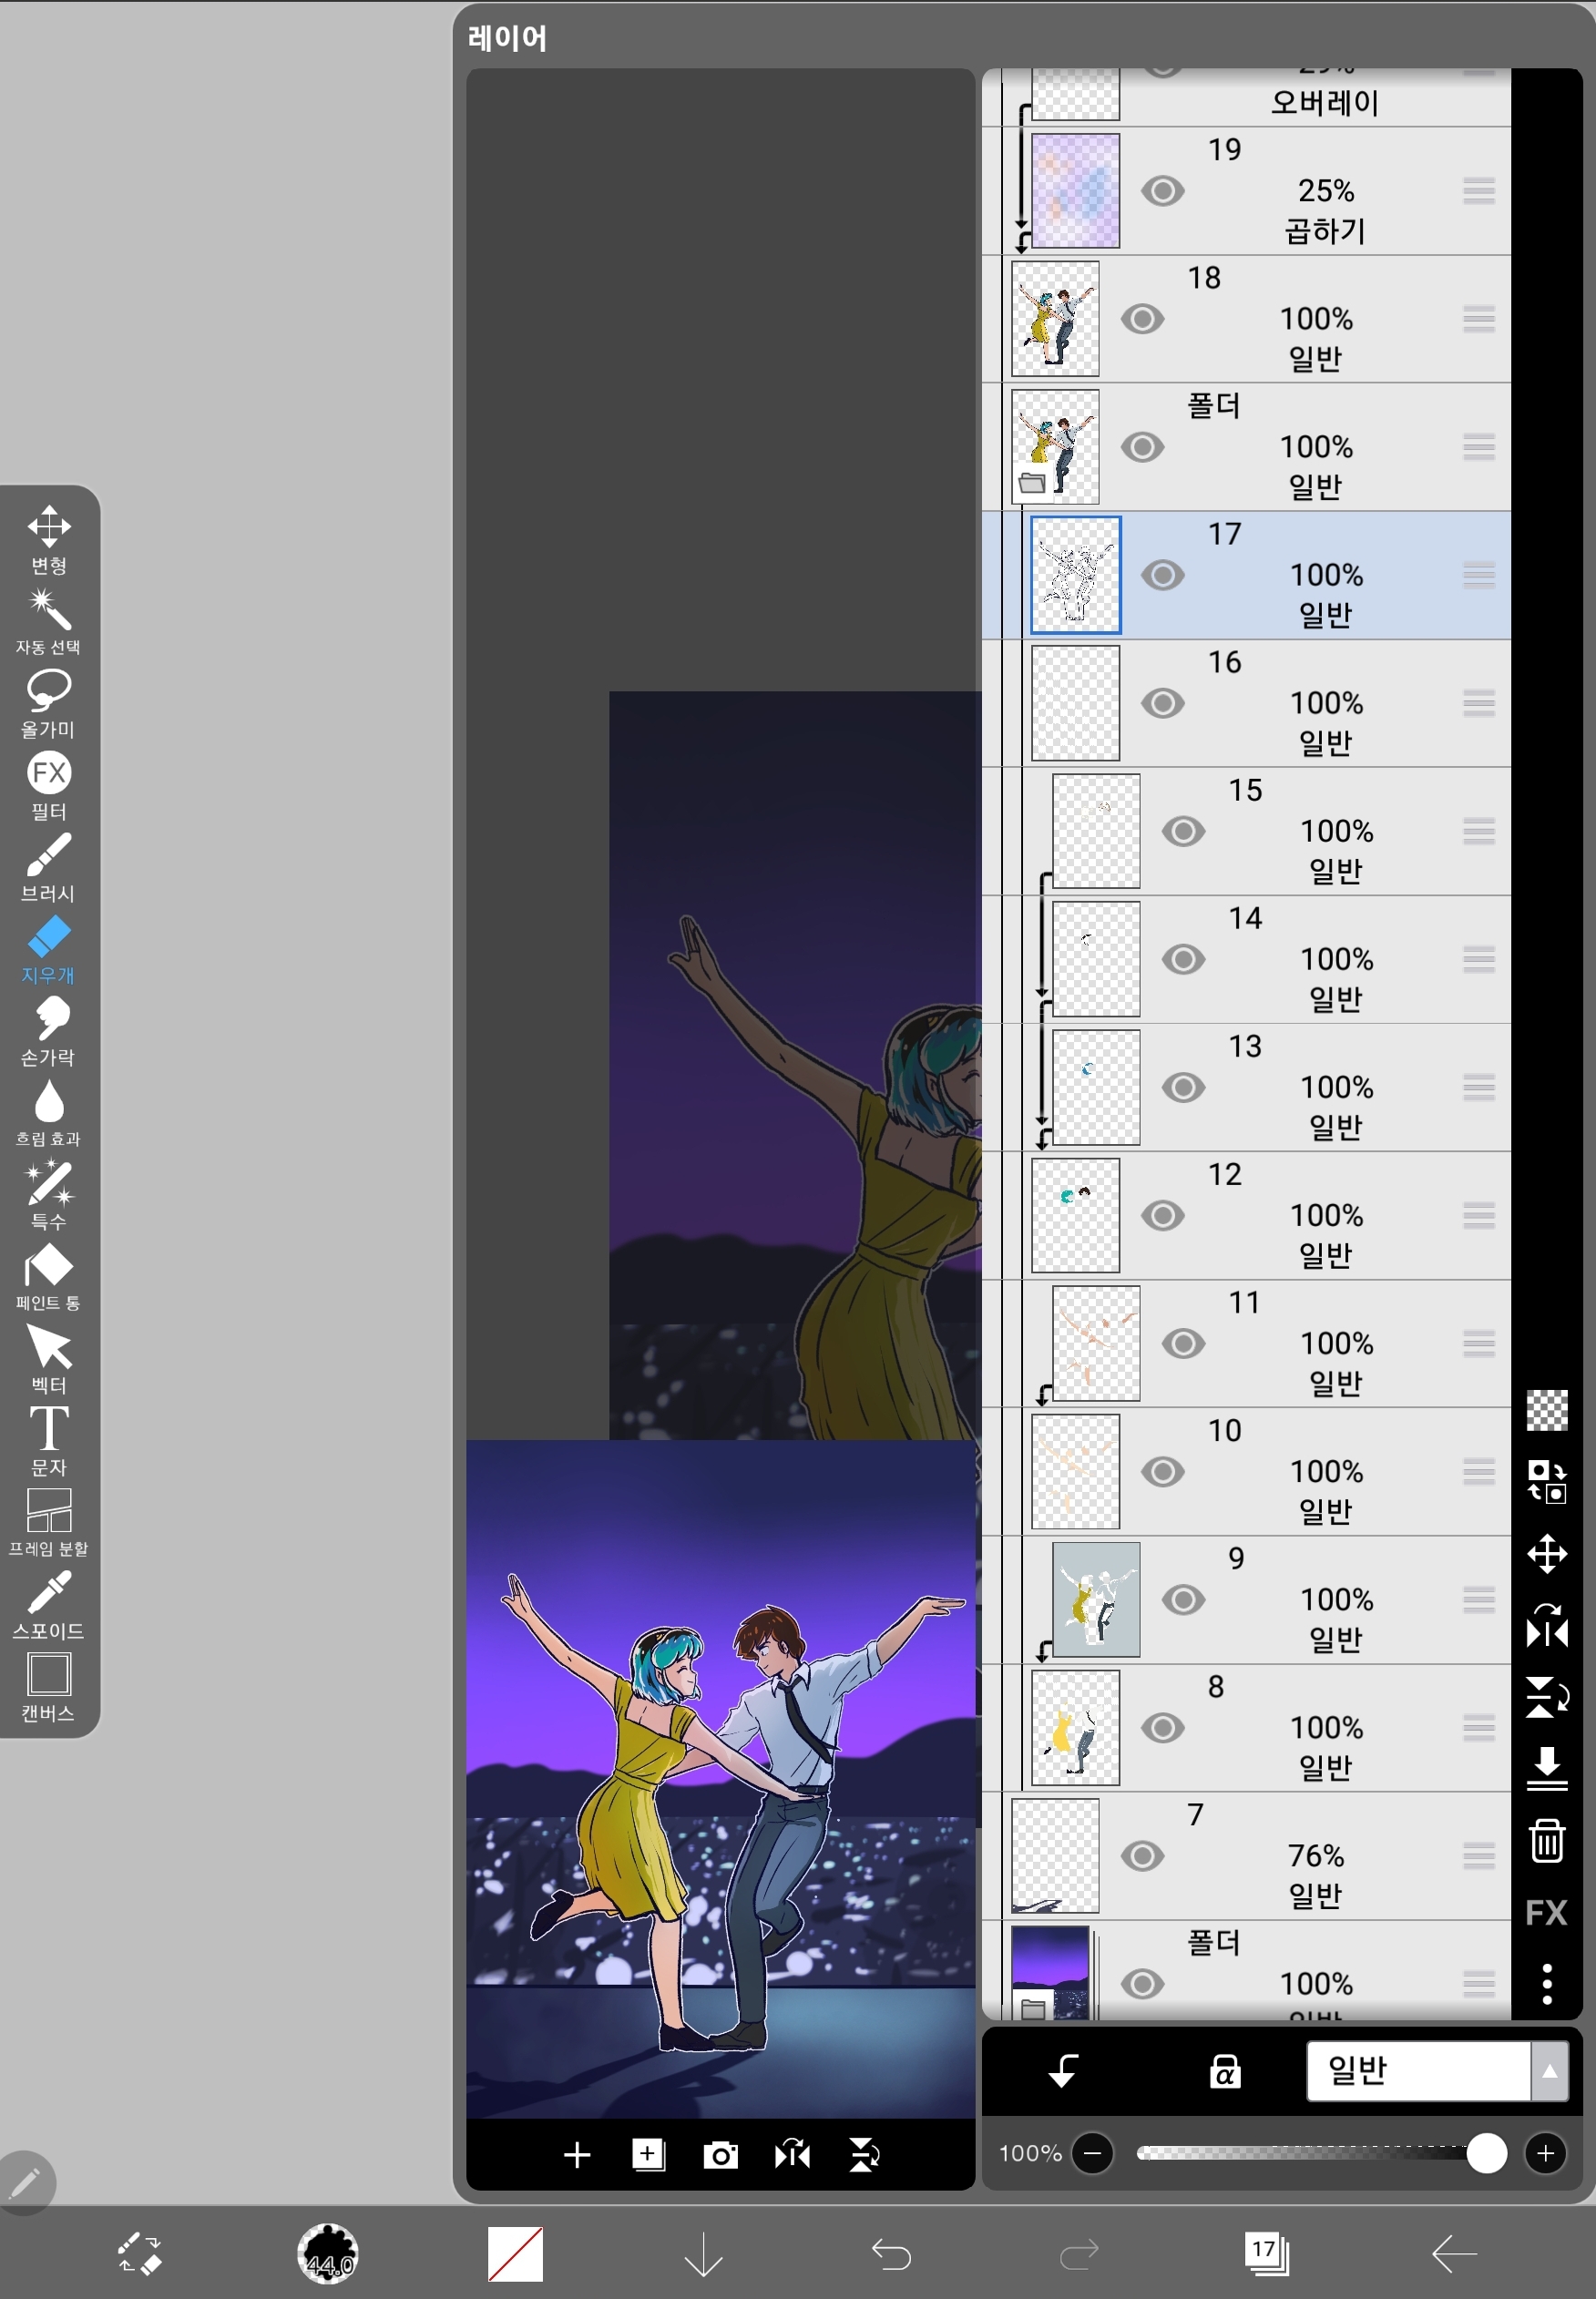
Task: Select the Special (특수) pen tool
Action: pyautogui.click(x=48, y=1196)
